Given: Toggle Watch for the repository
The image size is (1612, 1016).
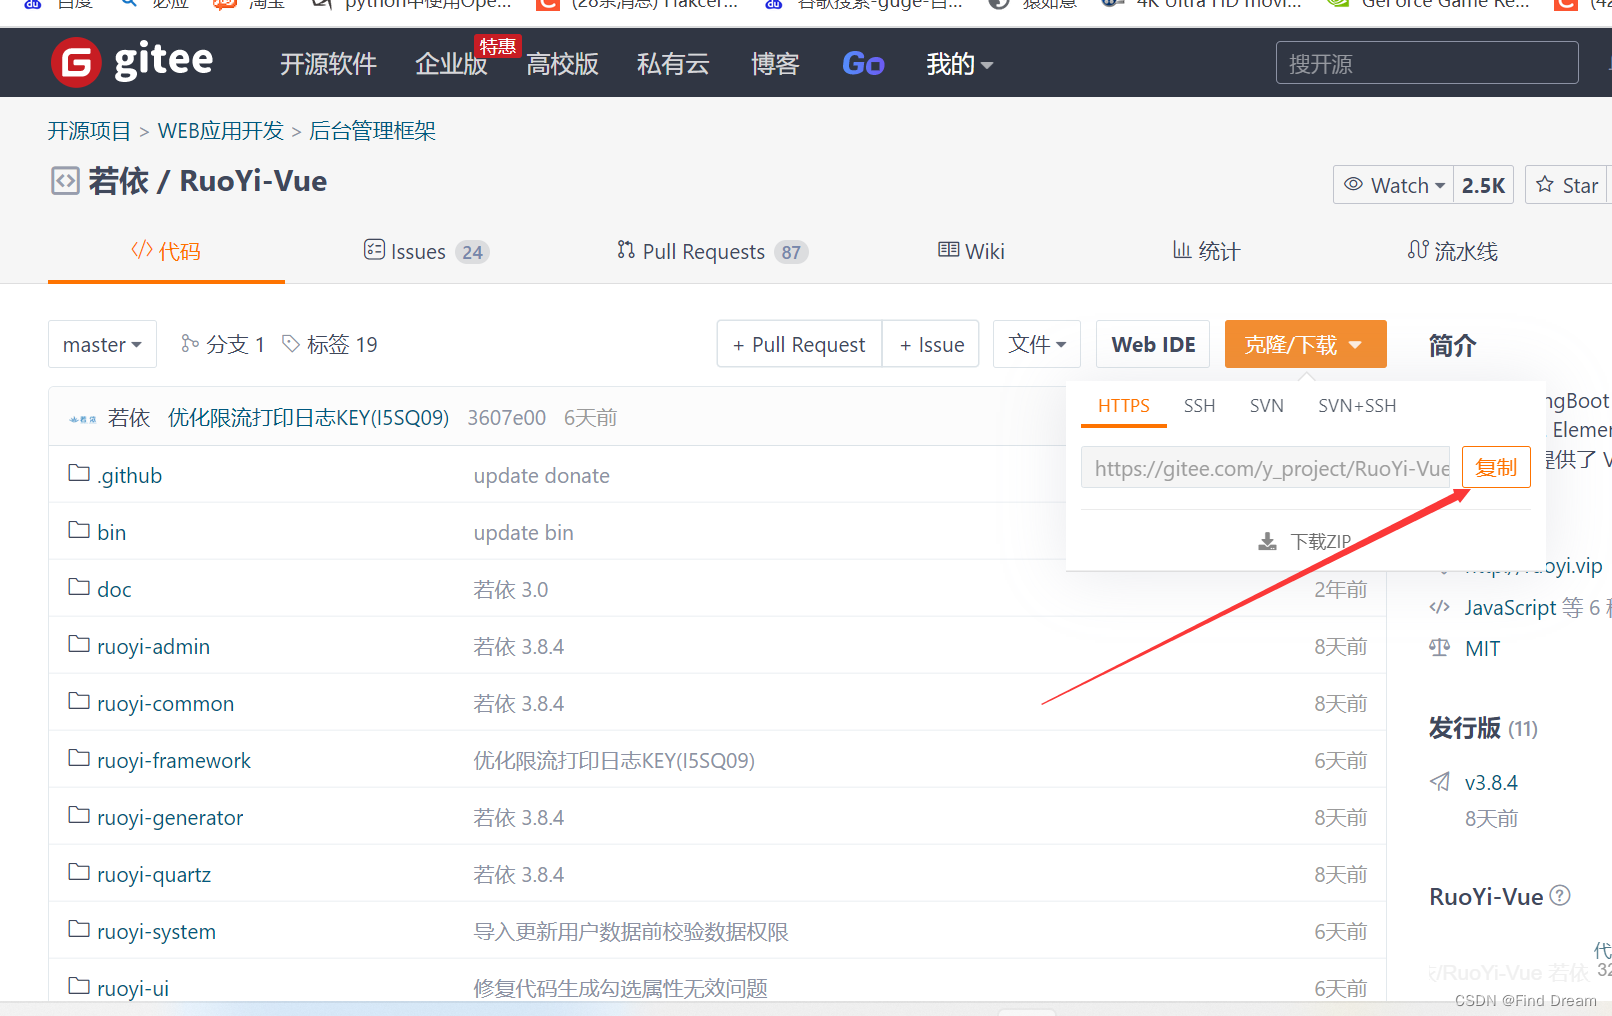Looking at the screenshot, I should [1392, 184].
